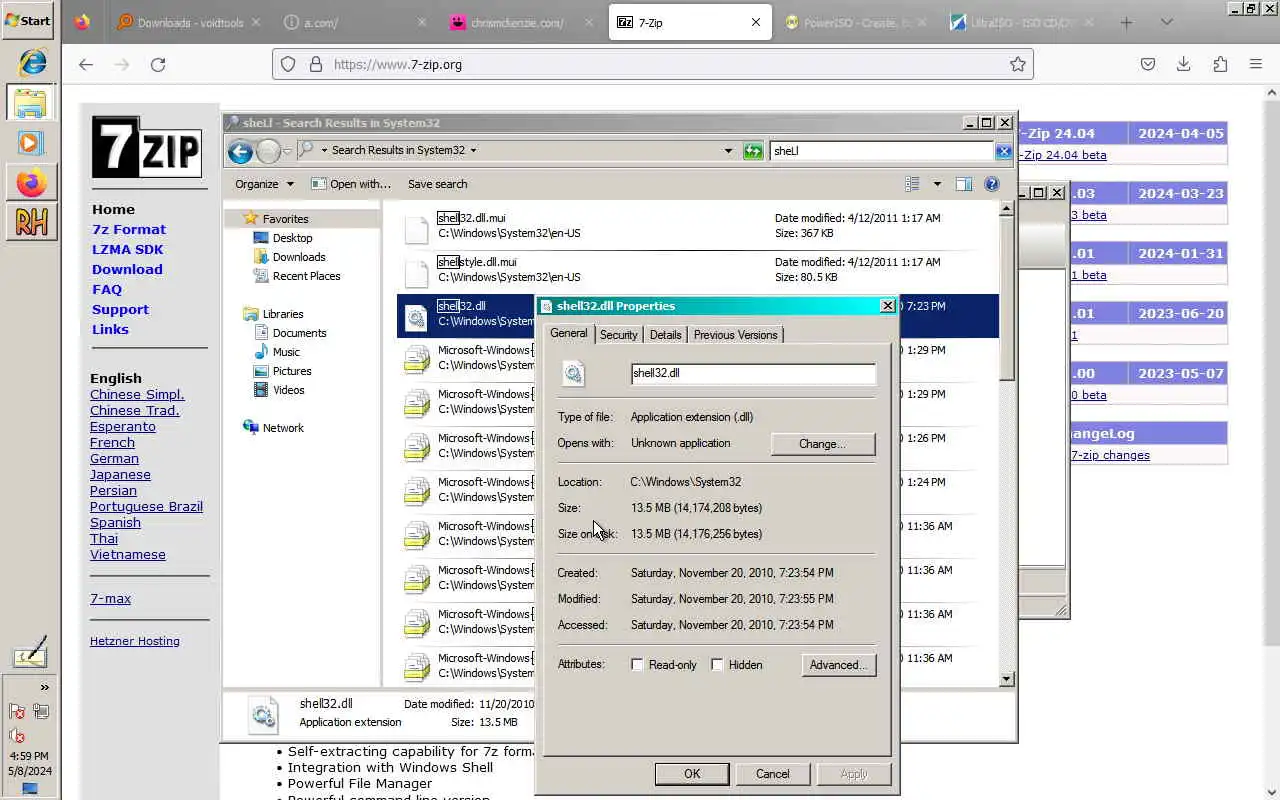This screenshot has height=800, width=1280.
Task: Open the 7z Format link
Action: pos(129,229)
